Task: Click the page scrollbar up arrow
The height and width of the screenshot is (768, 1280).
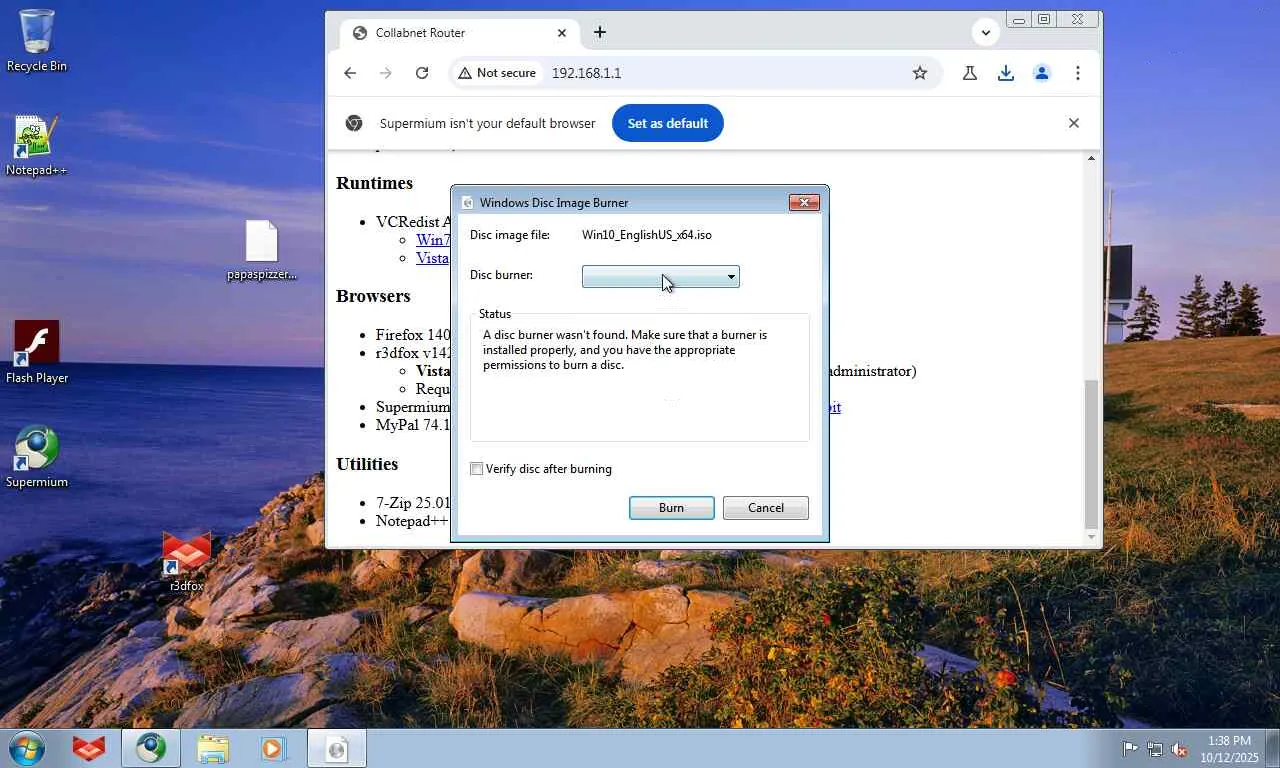Action: coord(1092,158)
